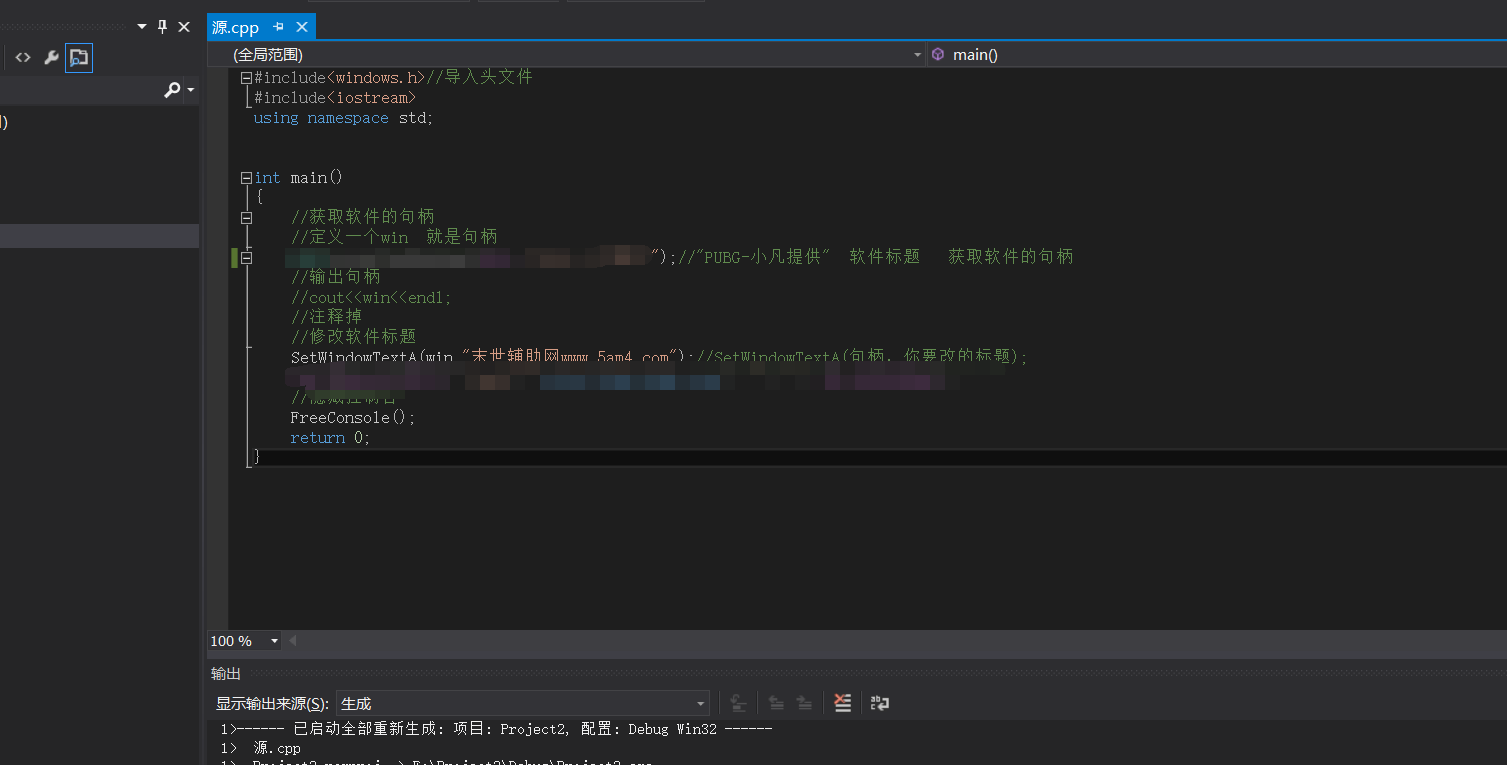Toggle the Preview Selected Items folder icon
This screenshot has height=765, width=1507.
(79, 58)
